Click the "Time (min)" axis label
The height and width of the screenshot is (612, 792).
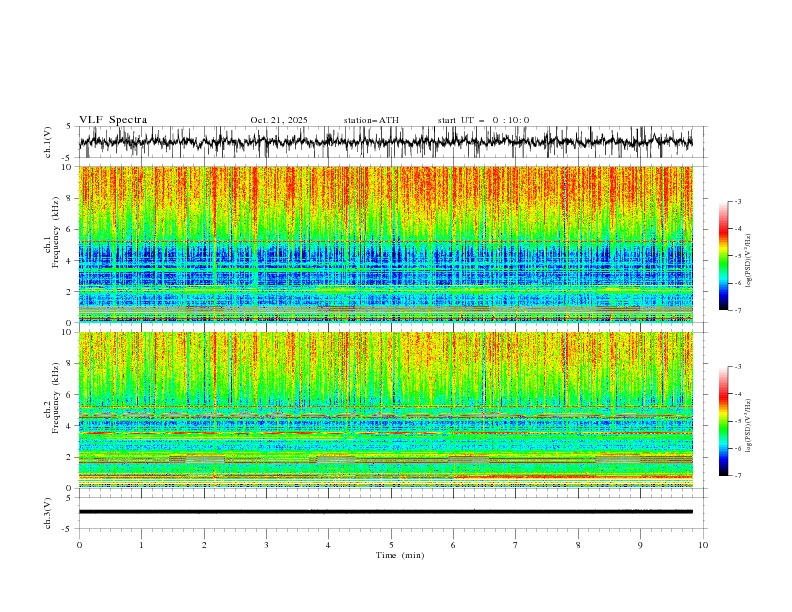(400, 555)
